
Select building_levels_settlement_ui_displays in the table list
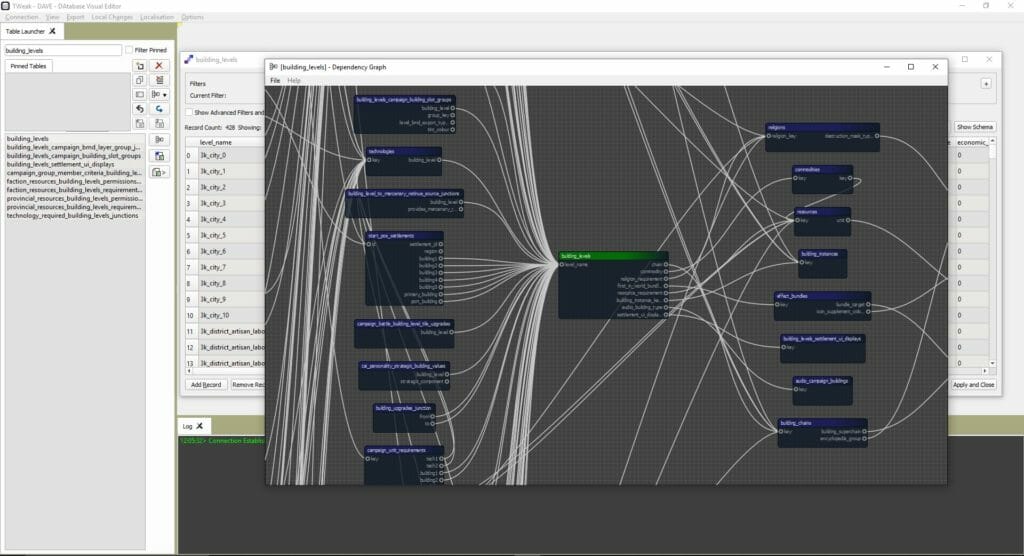coord(59,164)
